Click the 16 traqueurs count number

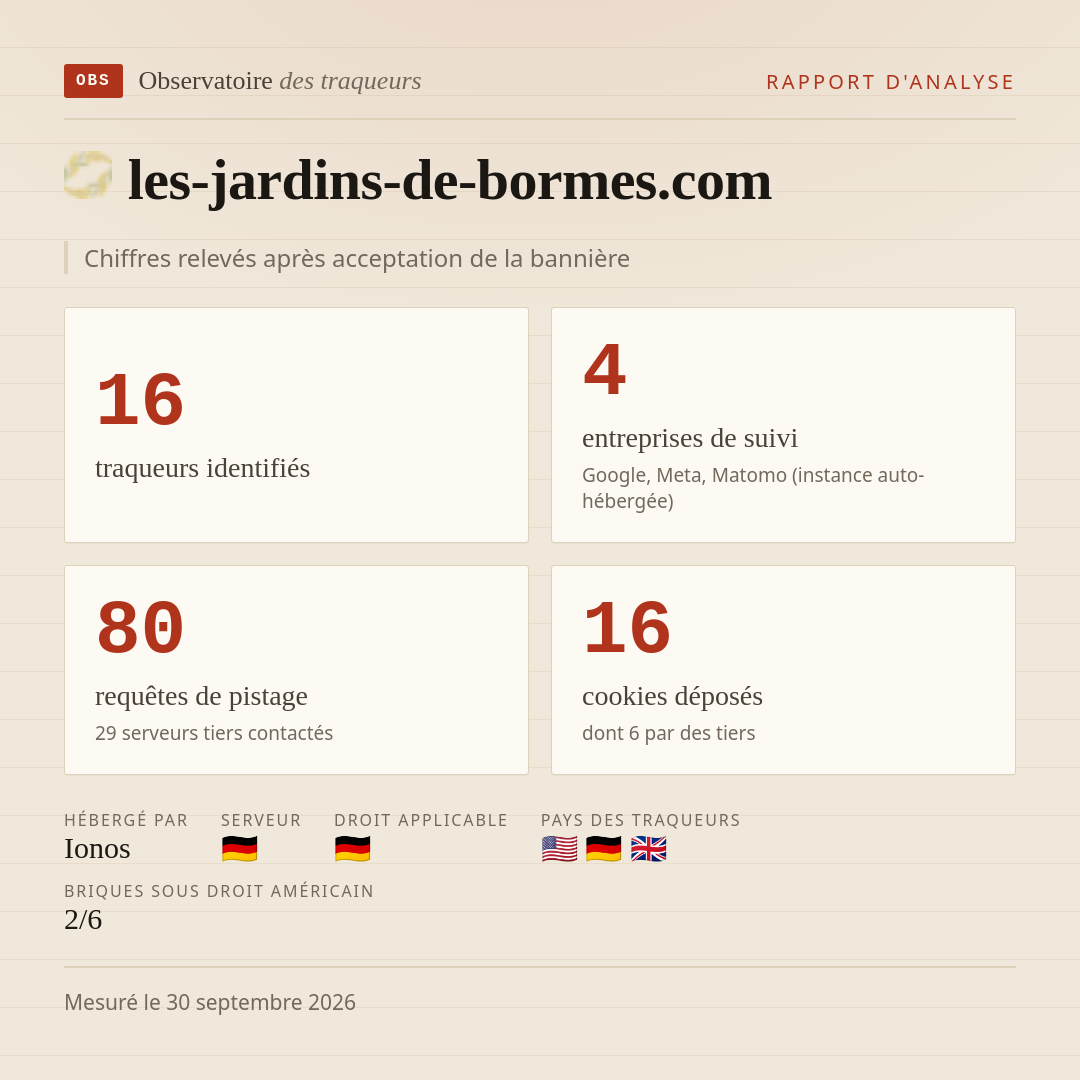[x=141, y=400]
